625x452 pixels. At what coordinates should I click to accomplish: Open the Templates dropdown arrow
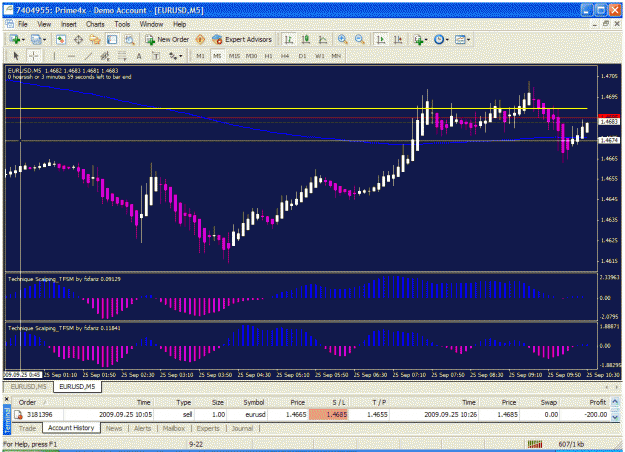coord(468,40)
